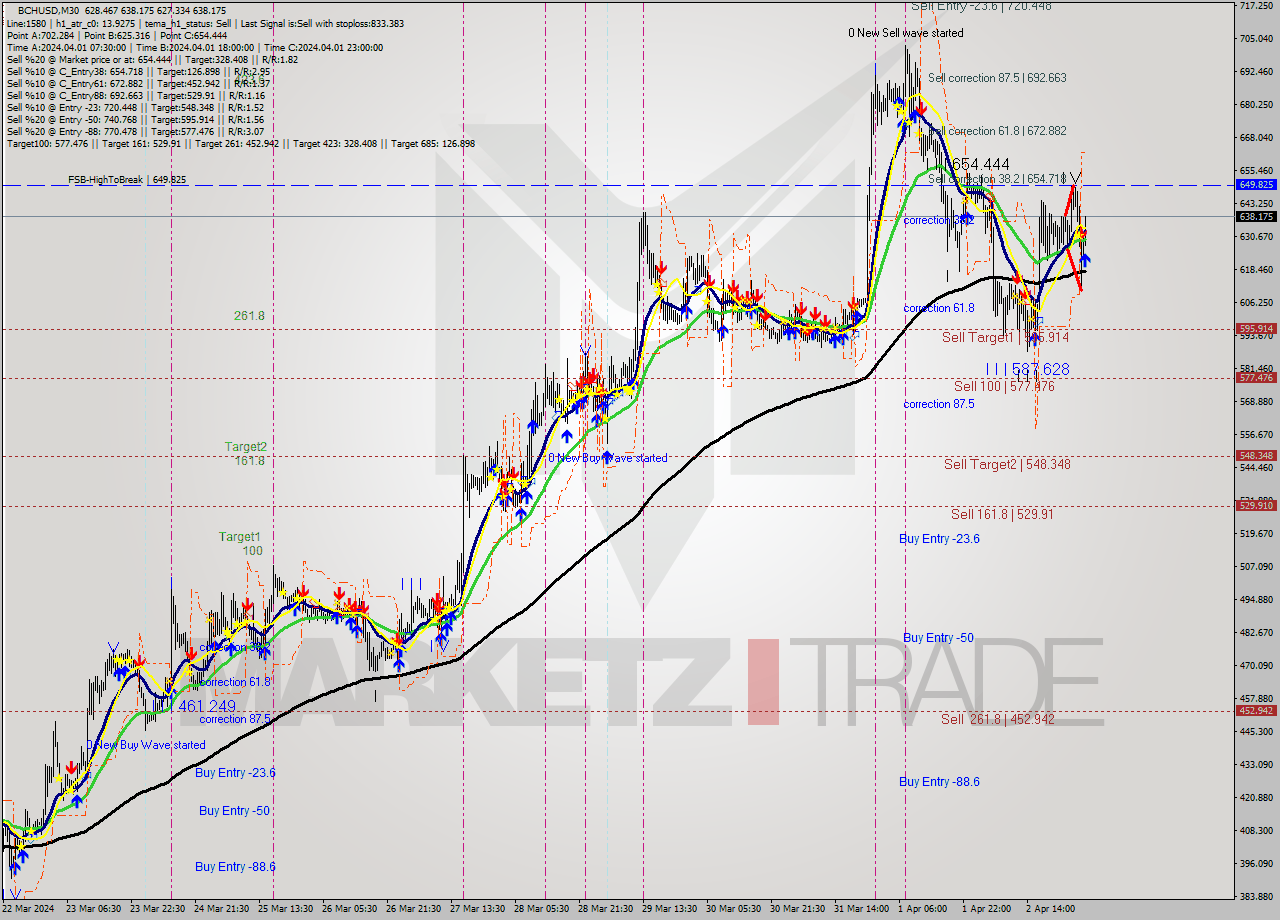Screen dimensions: 1280x920
Task: Click the 'Sell Entry -23.6 | 720.448' label
Action: 979,6
